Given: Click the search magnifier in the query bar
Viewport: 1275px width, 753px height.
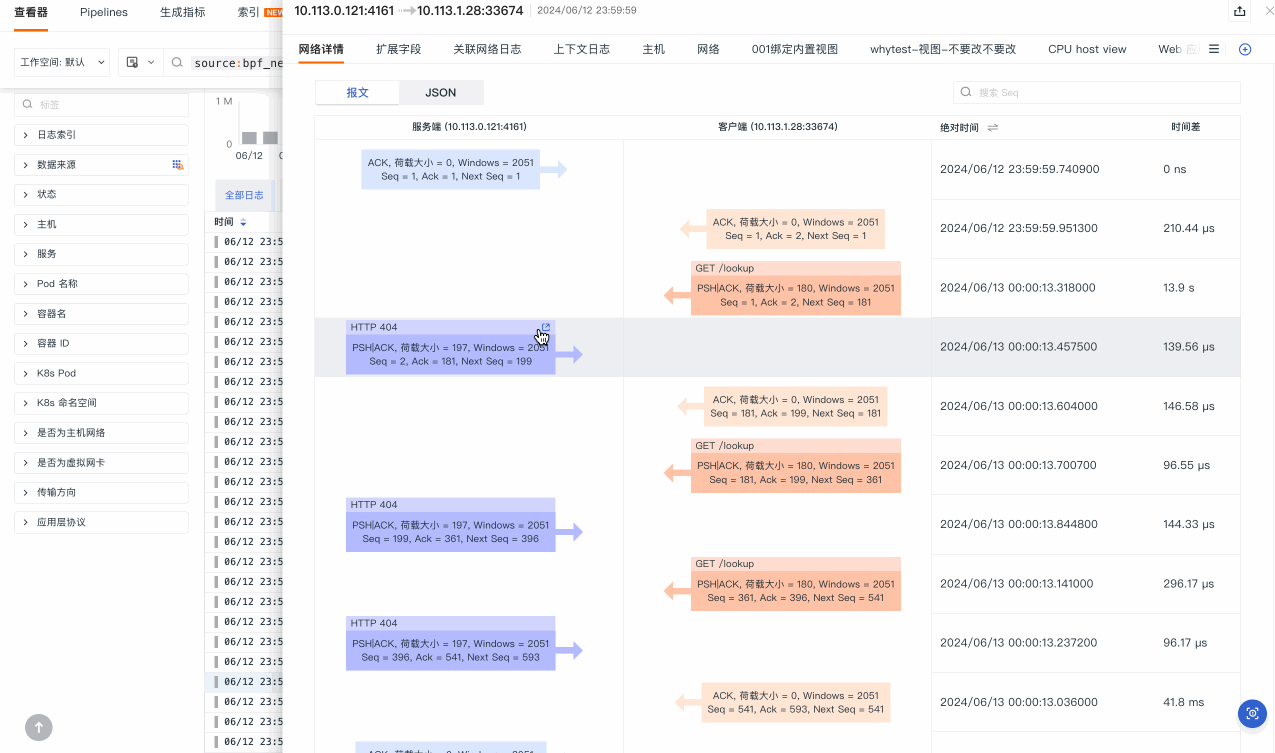Looking at the screenshot, I should click(x=177, y=63).
